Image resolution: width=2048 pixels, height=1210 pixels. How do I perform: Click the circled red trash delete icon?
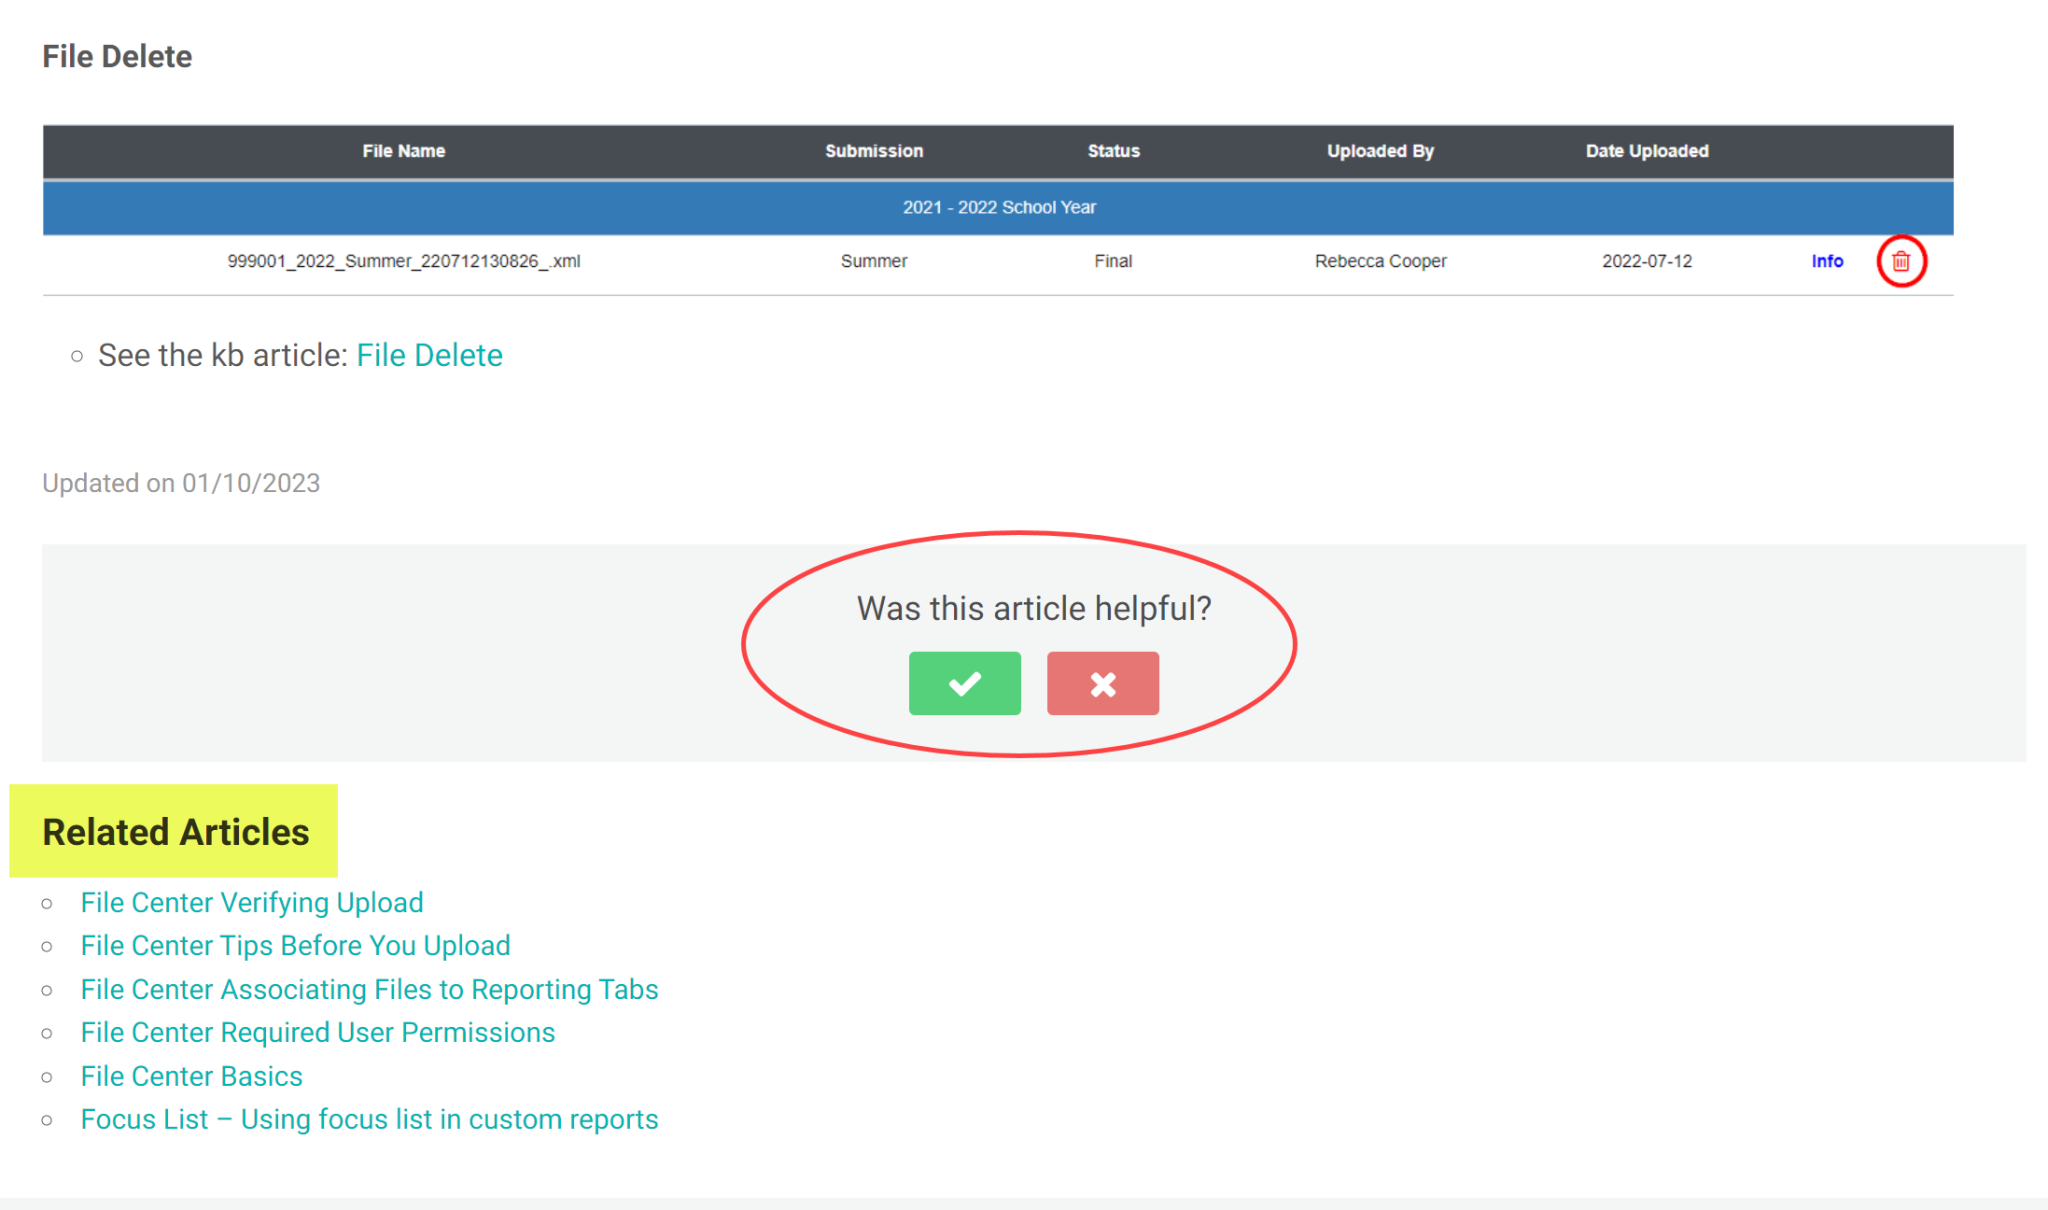[1901, 261]
